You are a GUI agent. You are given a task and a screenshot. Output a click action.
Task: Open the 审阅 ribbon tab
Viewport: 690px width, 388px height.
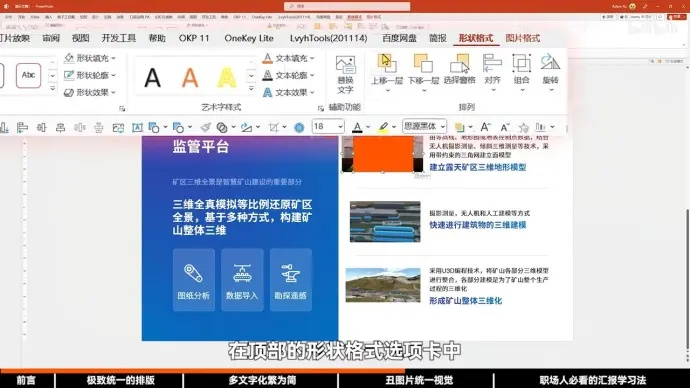pos(51,38)
